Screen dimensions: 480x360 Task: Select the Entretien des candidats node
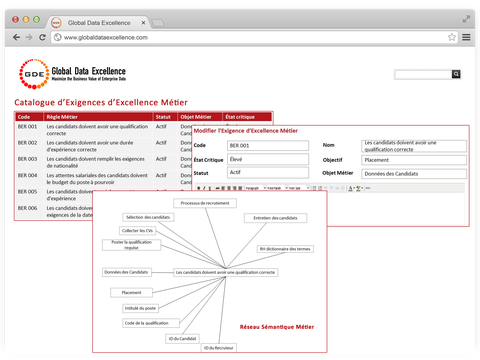[275, 218]
